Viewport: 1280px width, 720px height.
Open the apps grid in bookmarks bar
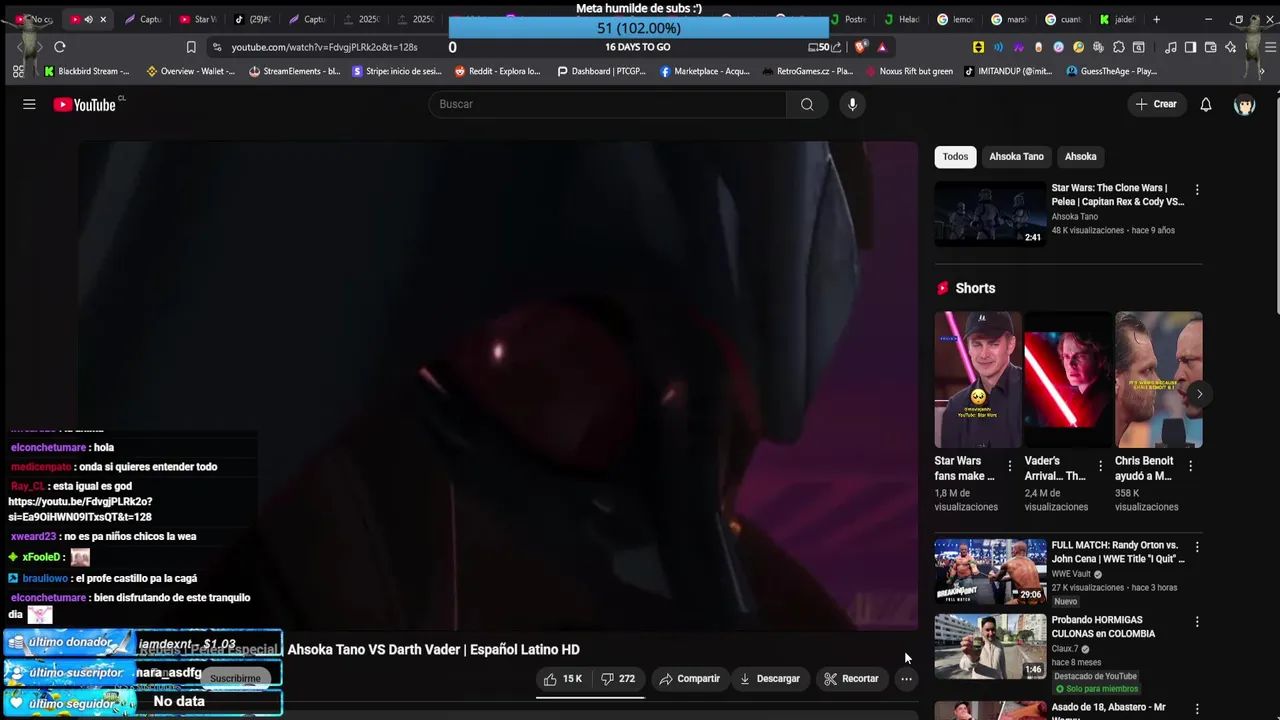coord(18,71)
